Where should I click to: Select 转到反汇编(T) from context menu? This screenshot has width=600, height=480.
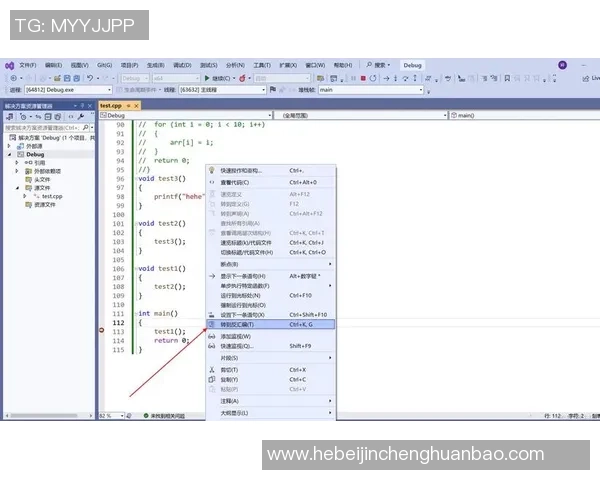click(x=236, y=324)
